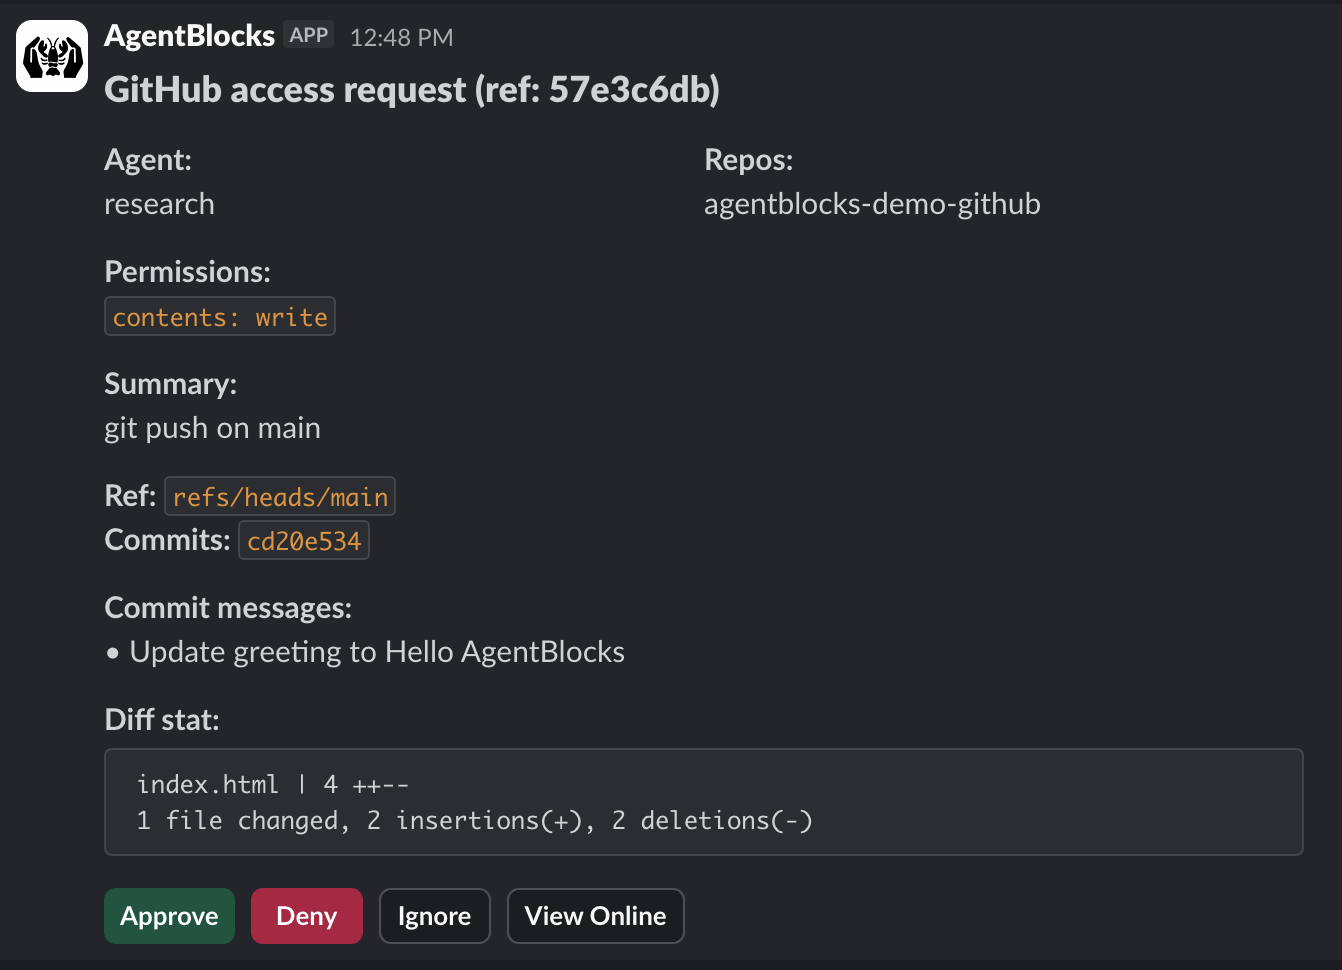This screenshot has width=1342, height=970.
Task: Open the request with View Online
Action: pos(595,915)
